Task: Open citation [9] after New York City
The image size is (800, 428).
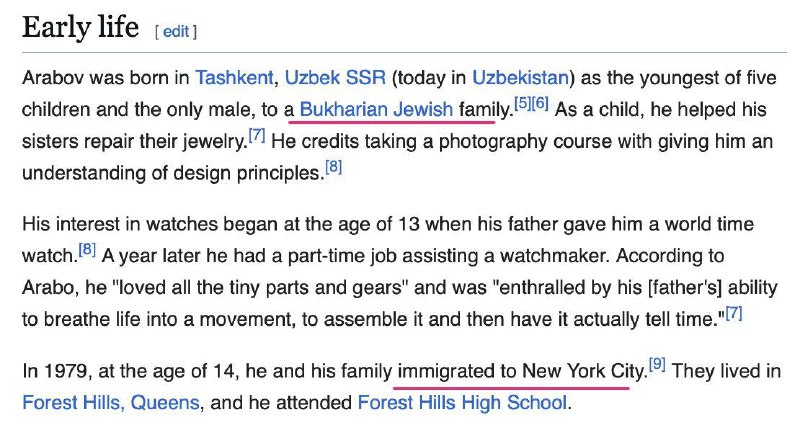Action: pyautogui.click(x=657, y=365)
